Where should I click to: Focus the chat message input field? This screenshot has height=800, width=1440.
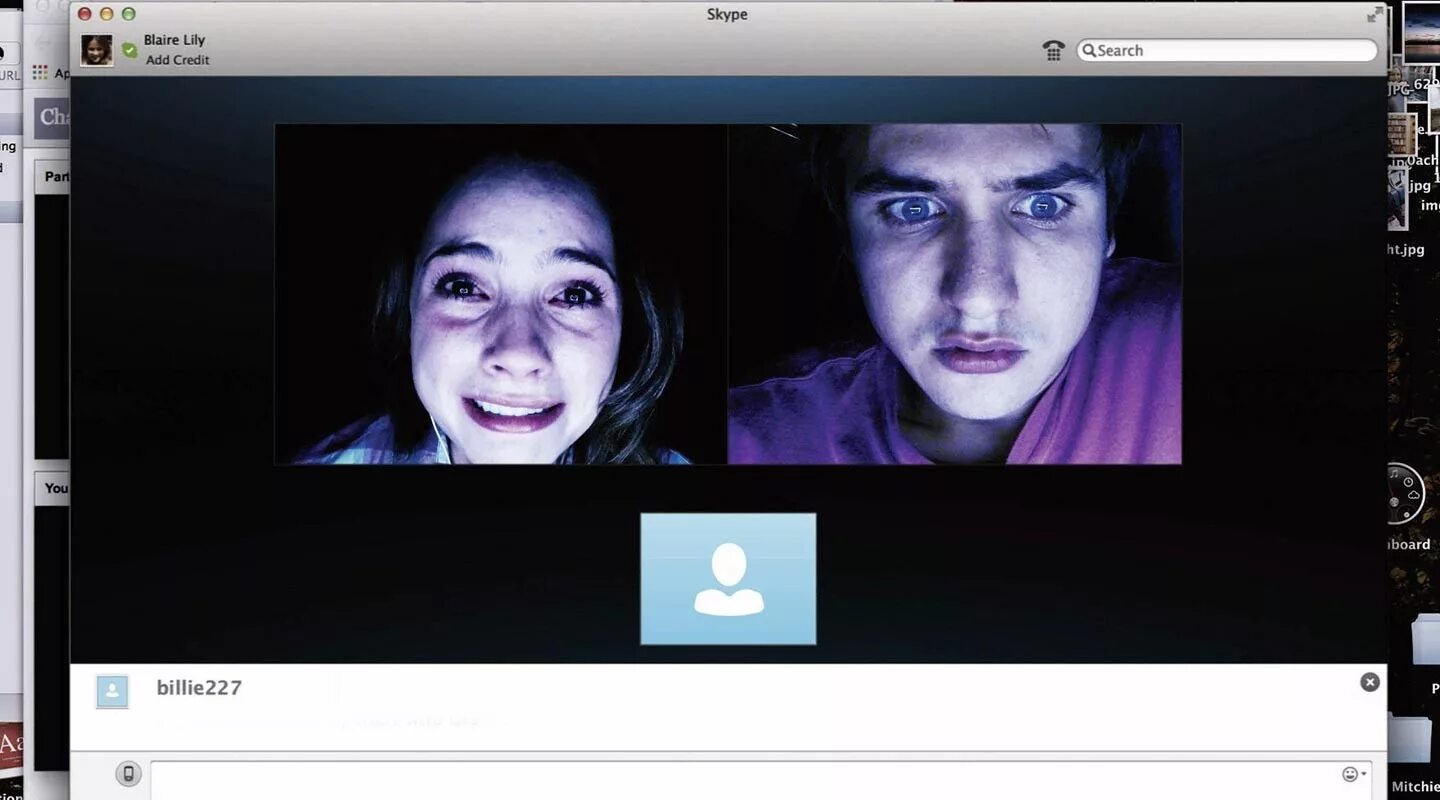763,779
